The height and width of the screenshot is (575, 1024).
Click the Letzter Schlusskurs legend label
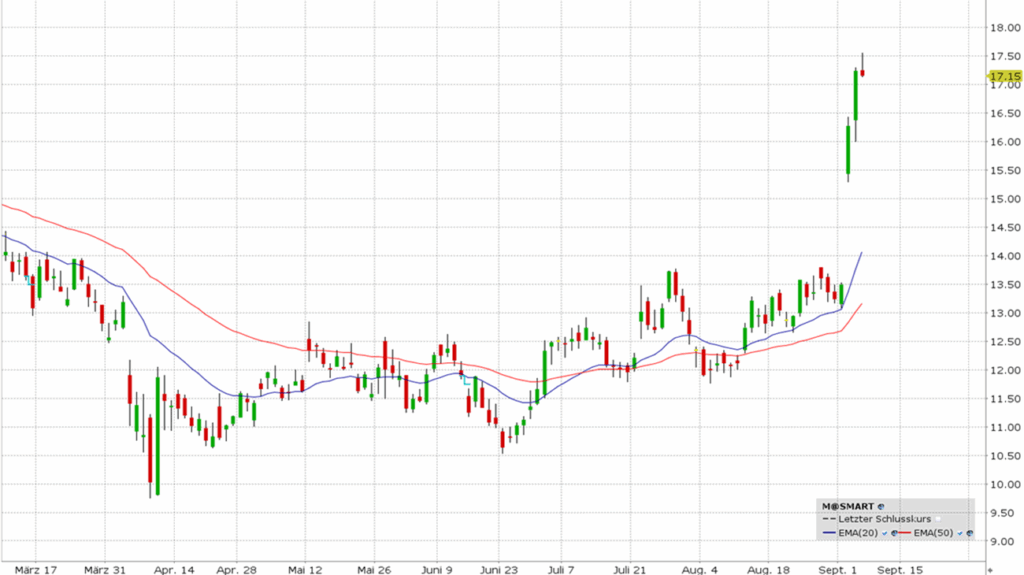tap(884, 519)
